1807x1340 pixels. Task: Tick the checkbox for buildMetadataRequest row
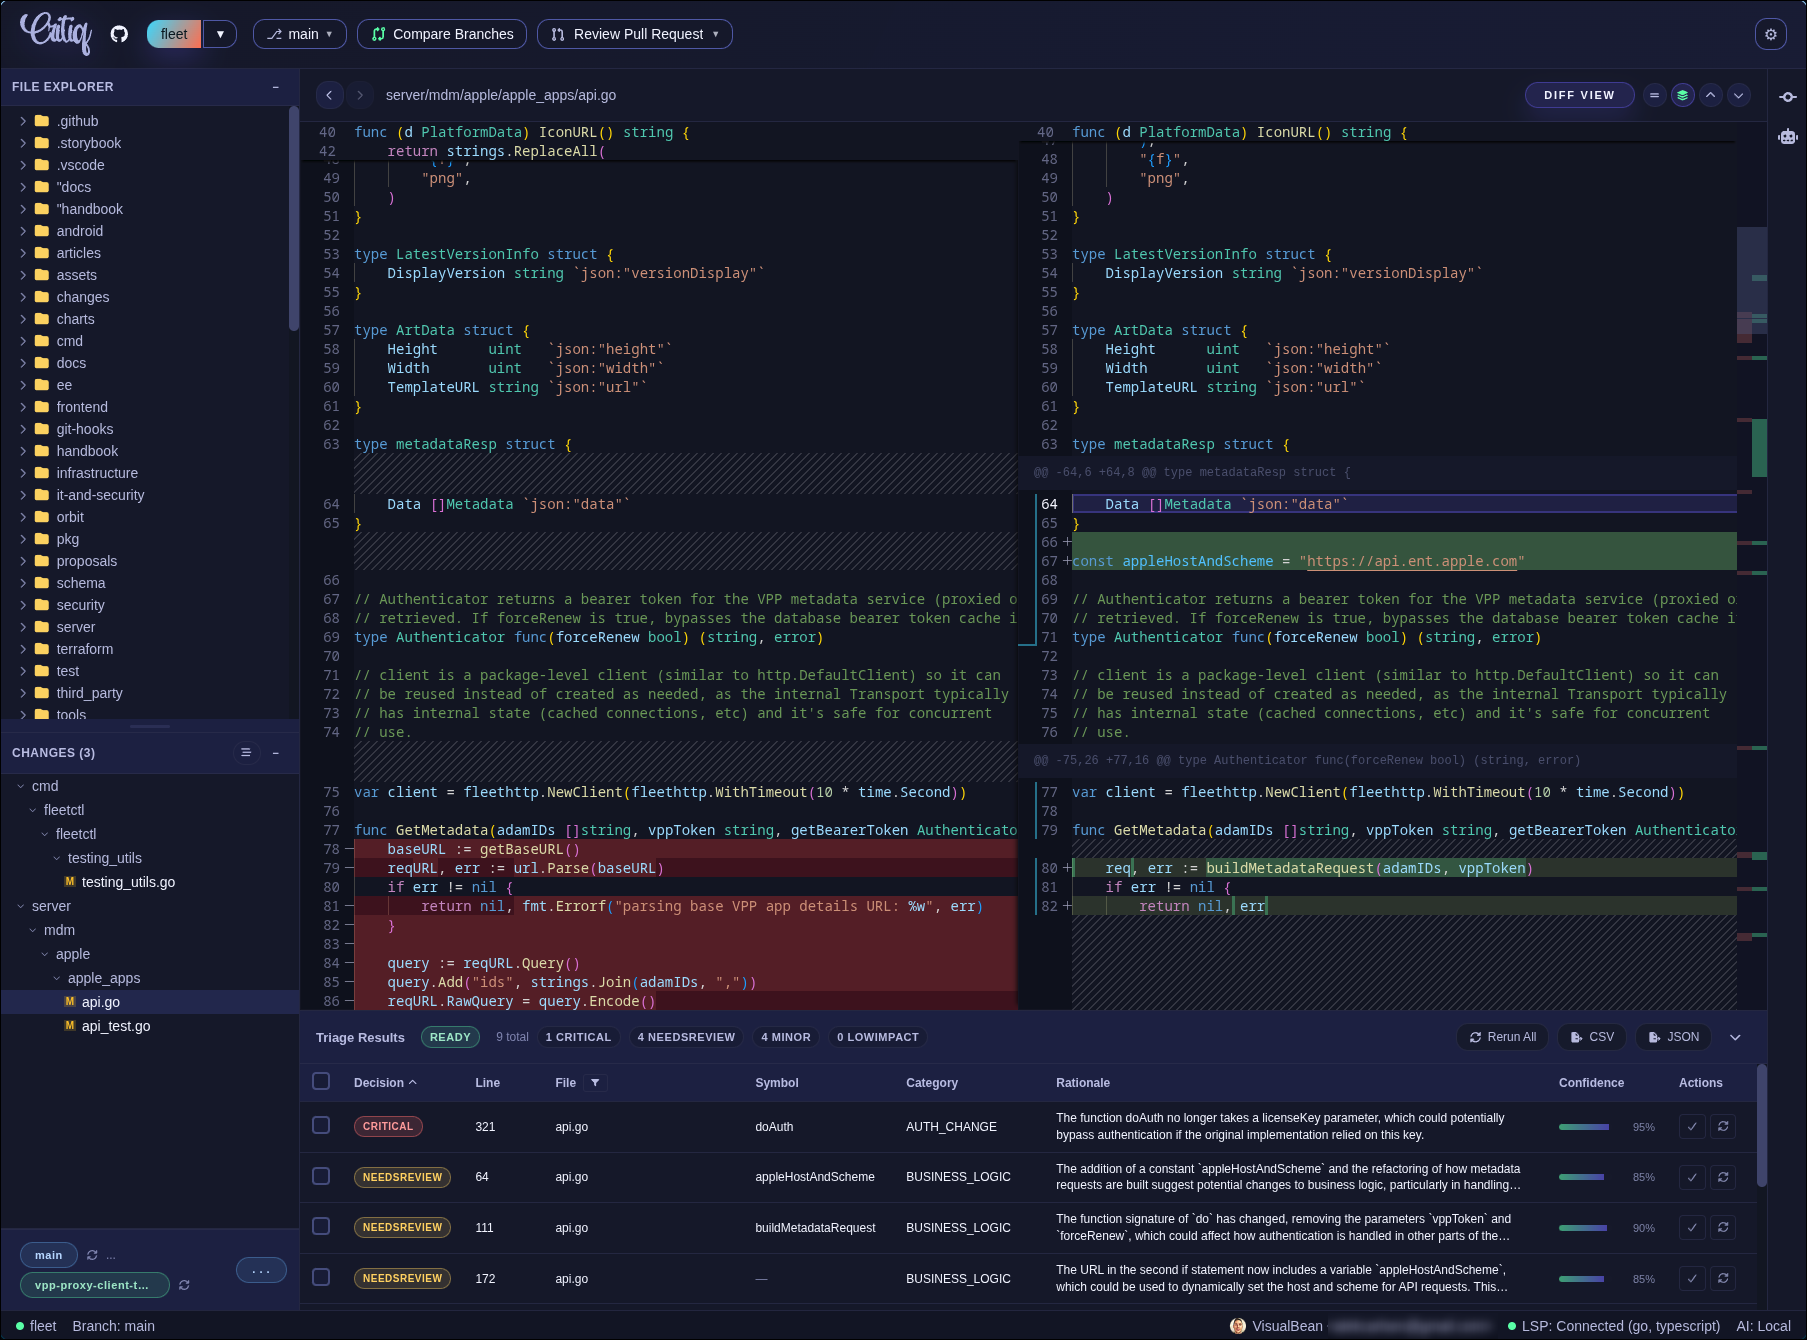click(321, 1227)
